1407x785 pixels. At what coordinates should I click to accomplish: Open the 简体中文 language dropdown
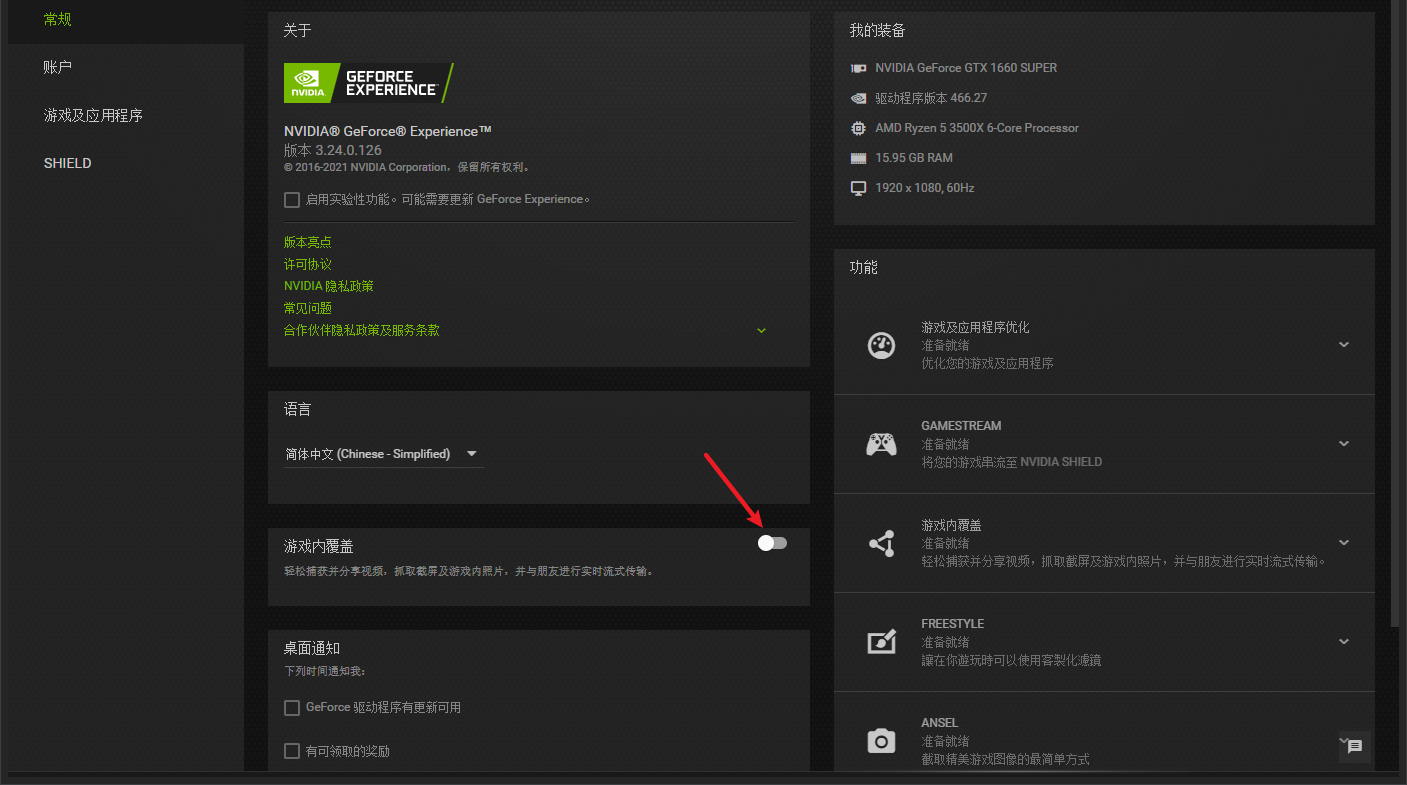pos(383,454)
